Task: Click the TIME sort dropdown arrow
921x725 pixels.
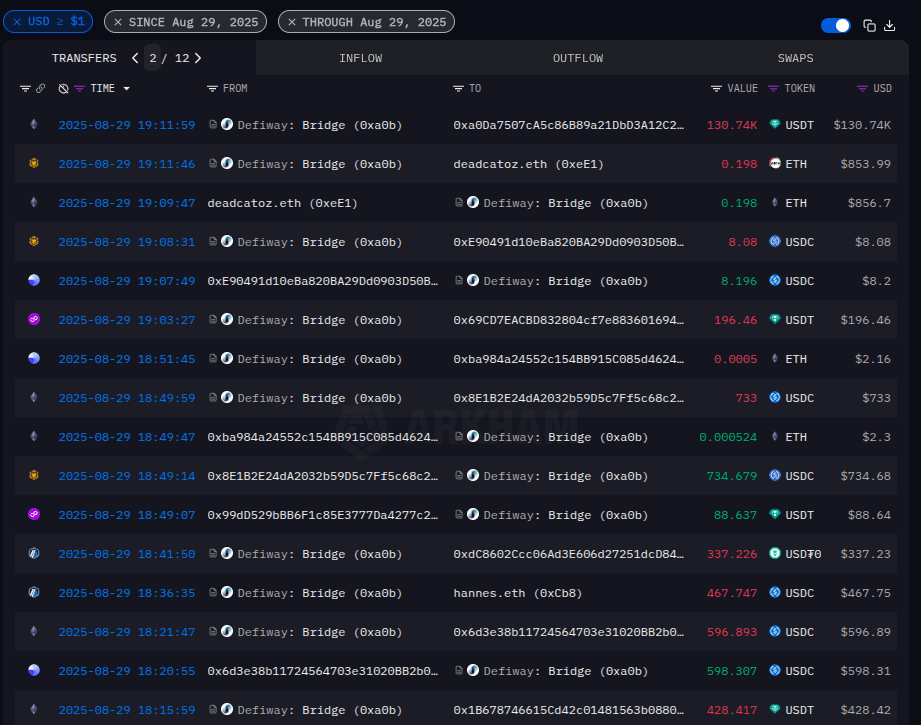Action: pos(127,89)
